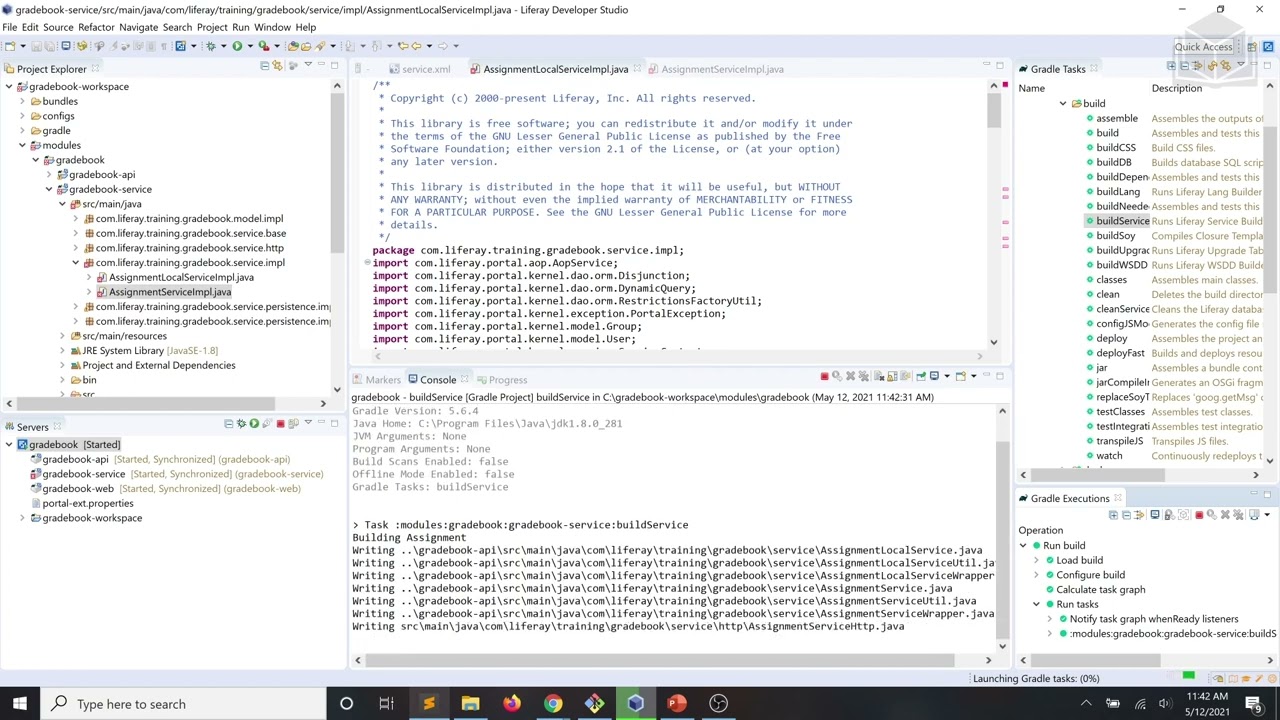Toggle Link with Editor in Project Explorer
Screen dimensions: 1280x720
[278, 66]
